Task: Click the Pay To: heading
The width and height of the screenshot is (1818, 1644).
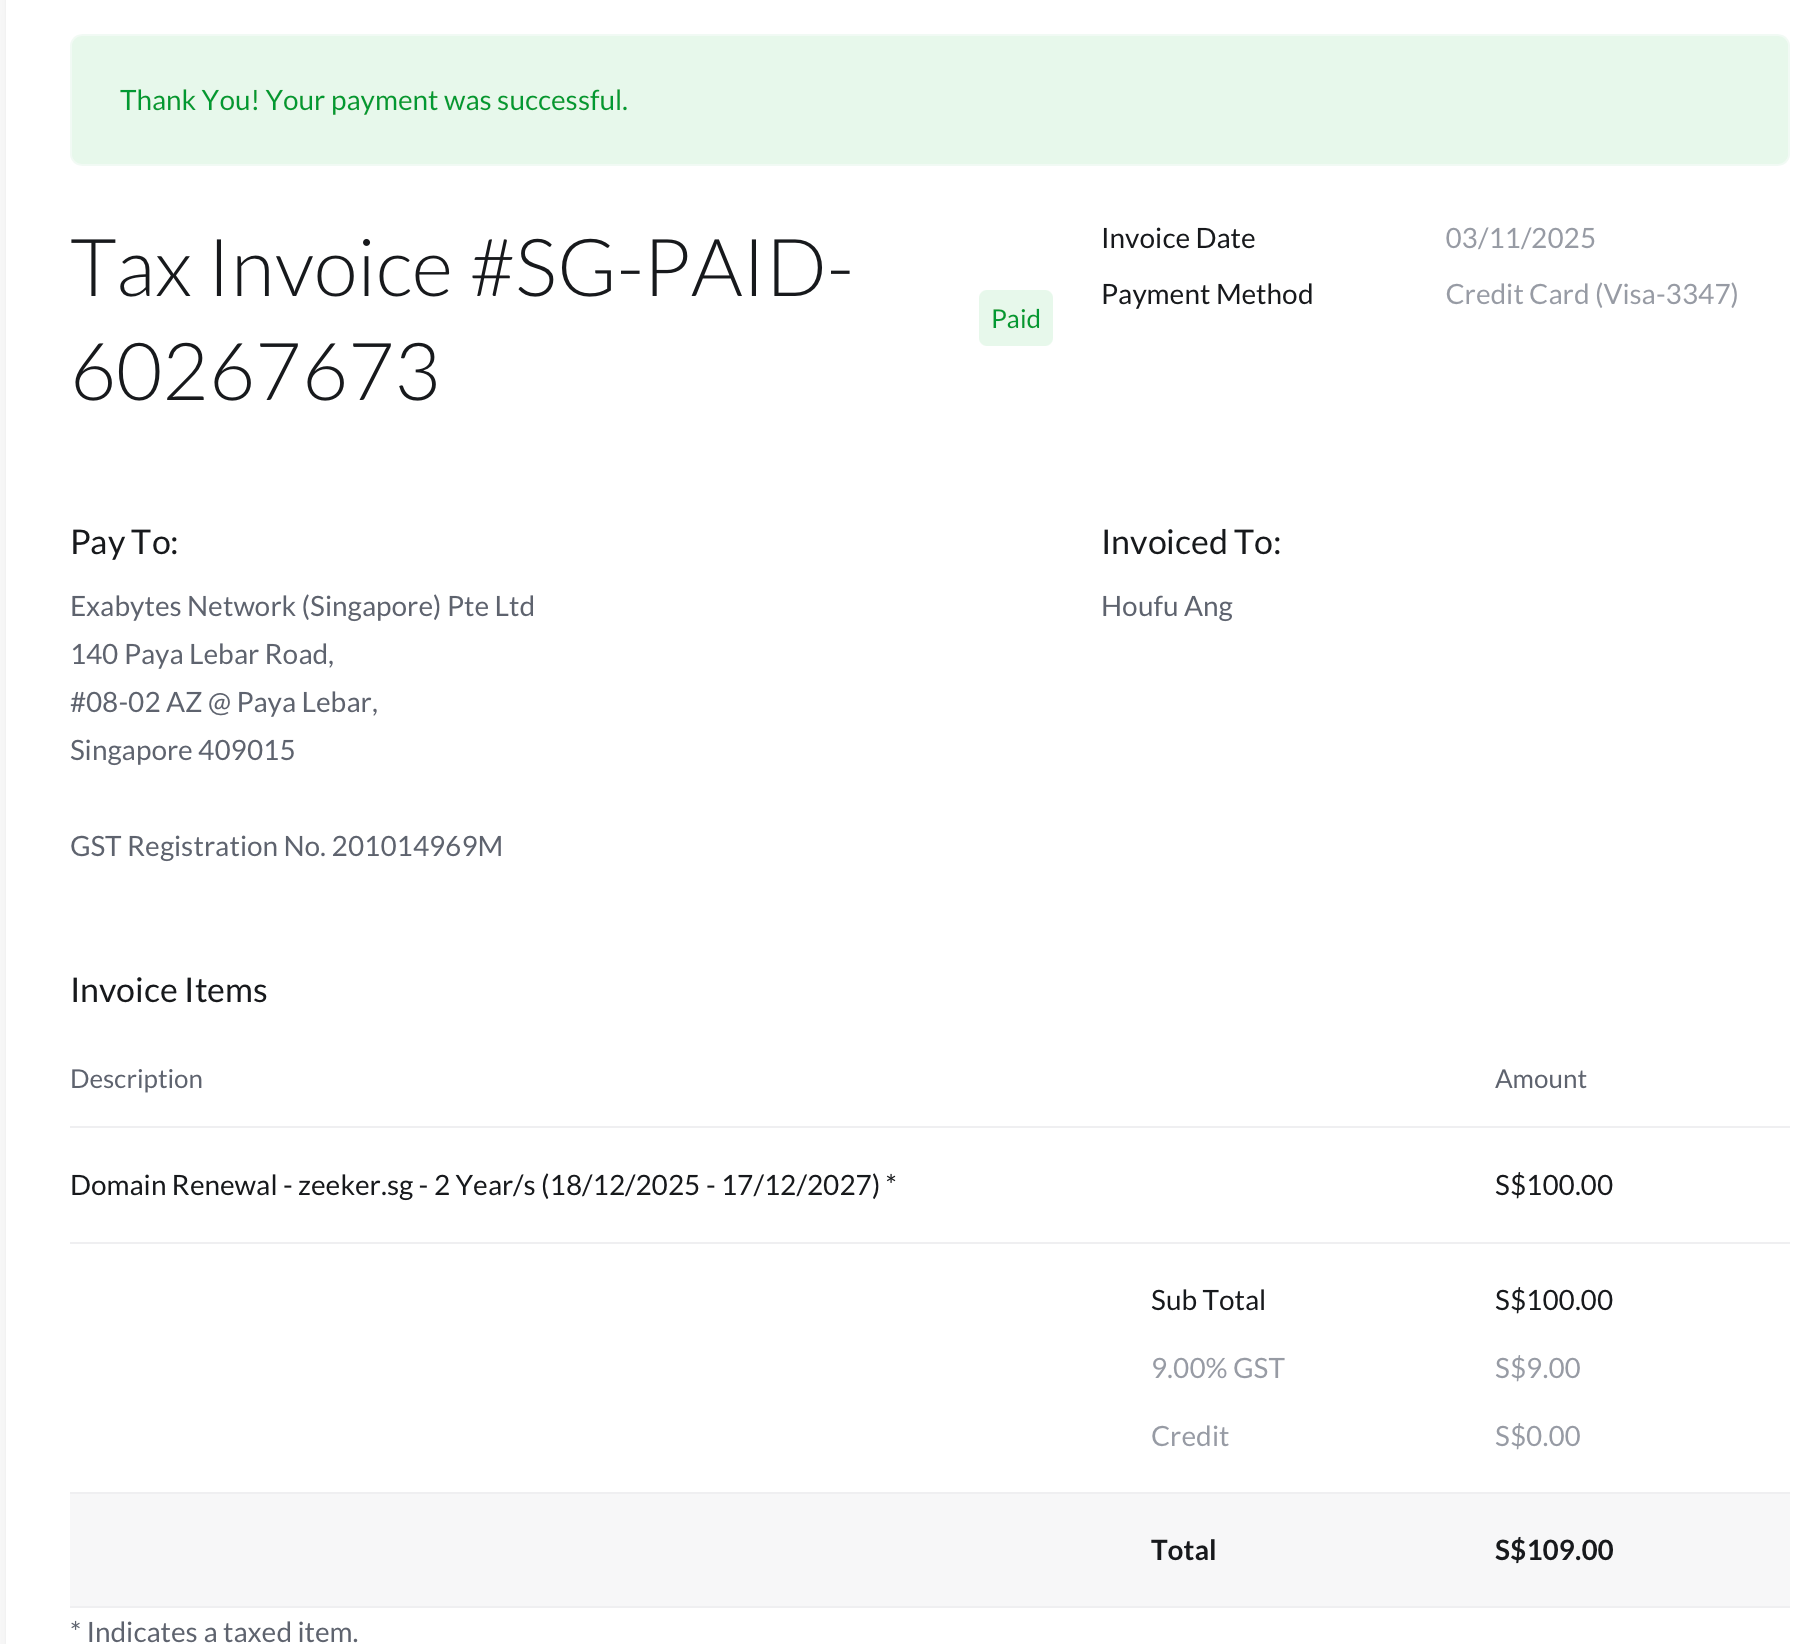Action: pos(124,542)
